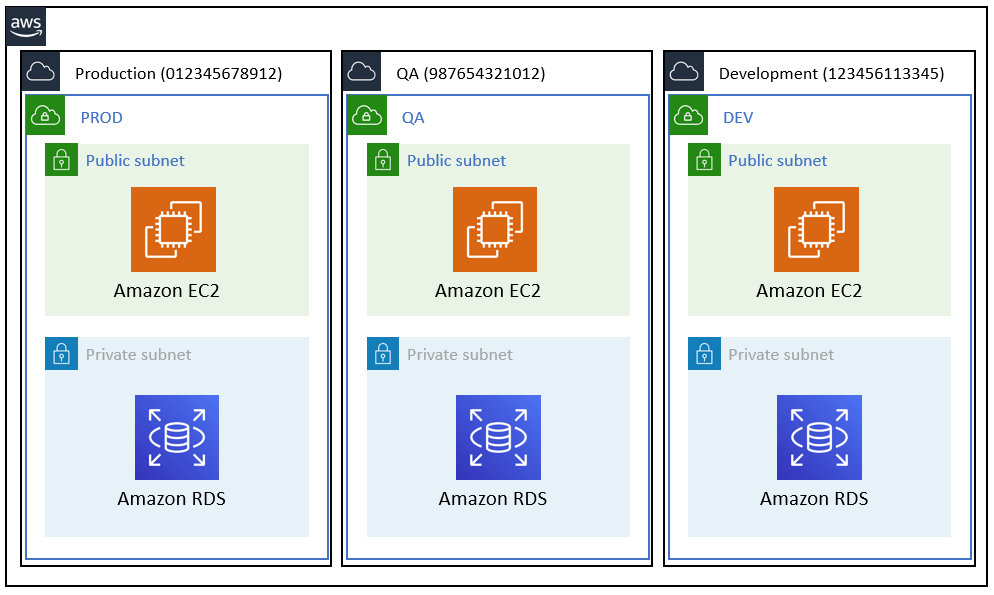Viewport: 994px width, 595px height.
Task: Select the RDS icon in QA VPC
Action: (498, 437)
